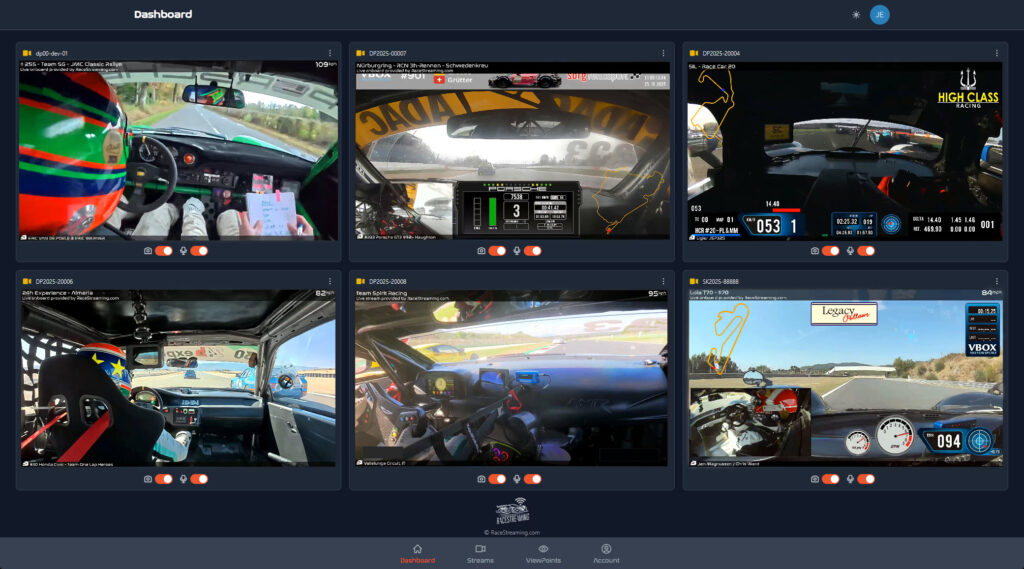This screenshot has height=569, width=1024.
Task: Click the microphone icon under DP2025-00007 stream
Action: click(516, 251)
